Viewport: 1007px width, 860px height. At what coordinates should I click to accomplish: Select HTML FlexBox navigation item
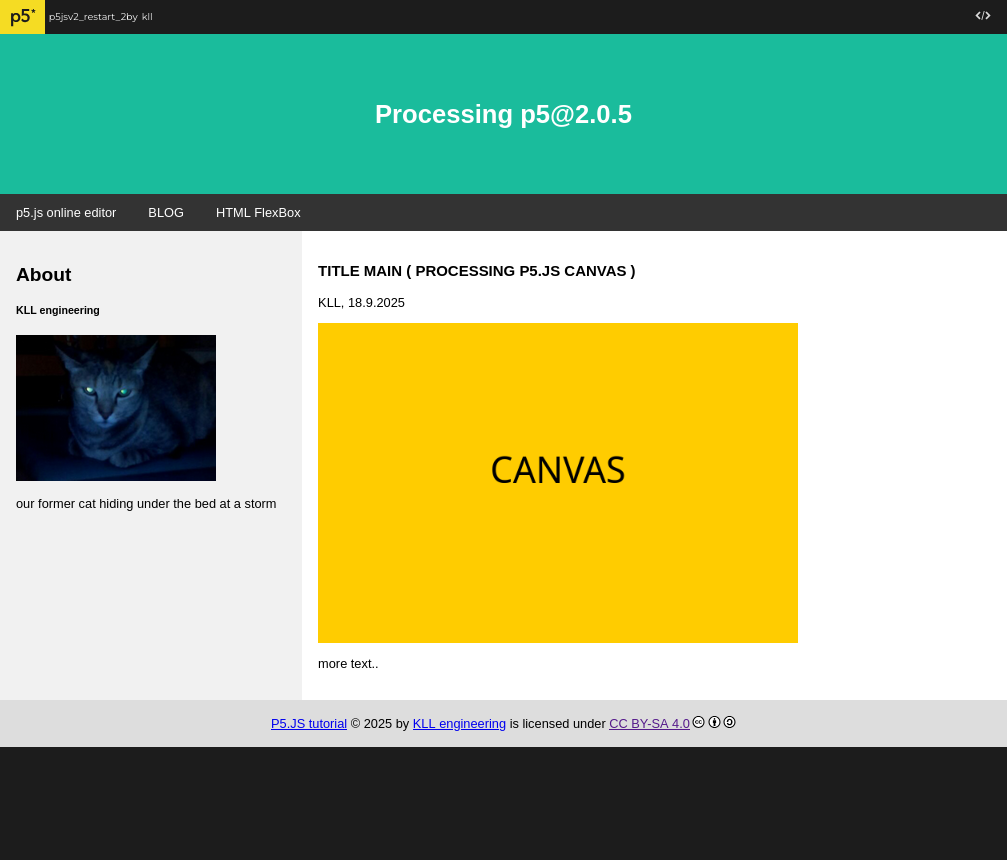click(x=258, y=213)
